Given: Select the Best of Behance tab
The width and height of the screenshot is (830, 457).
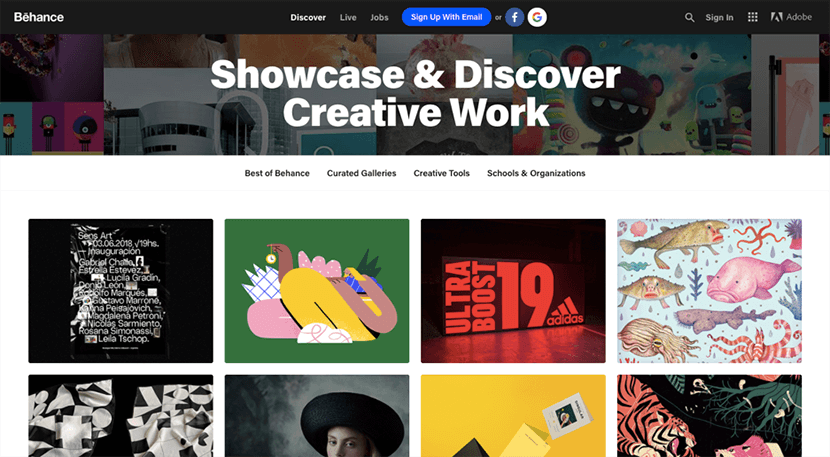Looking at the screenshot, I should tap(277, 173).
